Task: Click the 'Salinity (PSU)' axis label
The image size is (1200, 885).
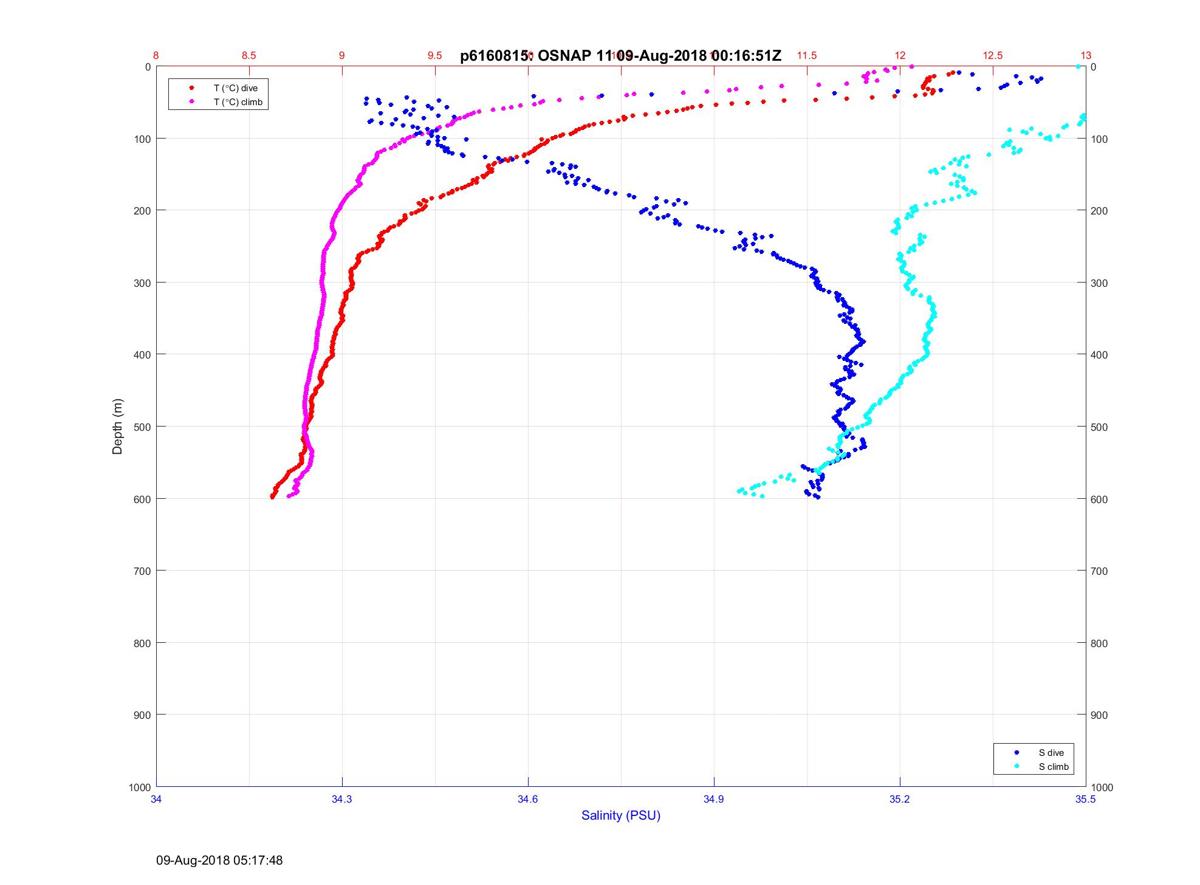Action: [x=621, y=815]
